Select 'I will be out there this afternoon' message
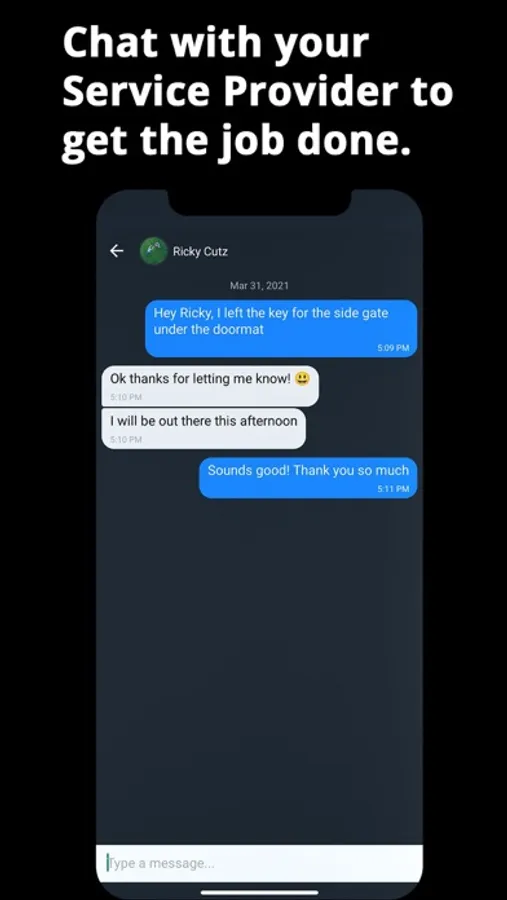The image size is (507, 900). (203, 428)
